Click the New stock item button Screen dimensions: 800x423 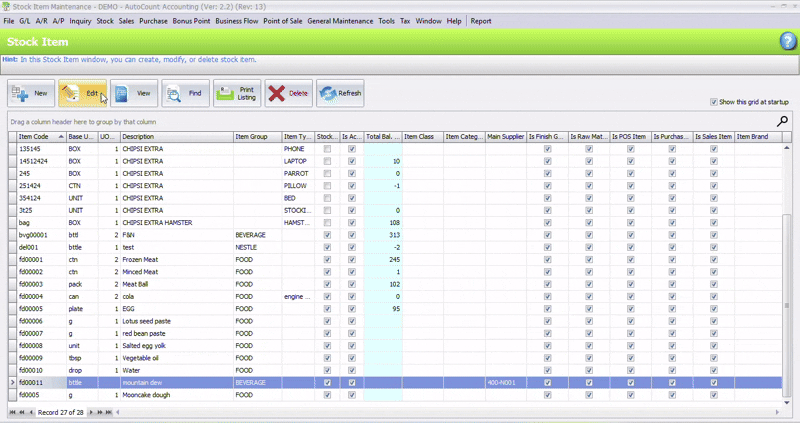point(31,93)
